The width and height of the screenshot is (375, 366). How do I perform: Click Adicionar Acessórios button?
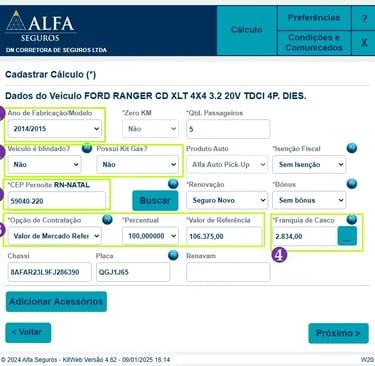56,302
